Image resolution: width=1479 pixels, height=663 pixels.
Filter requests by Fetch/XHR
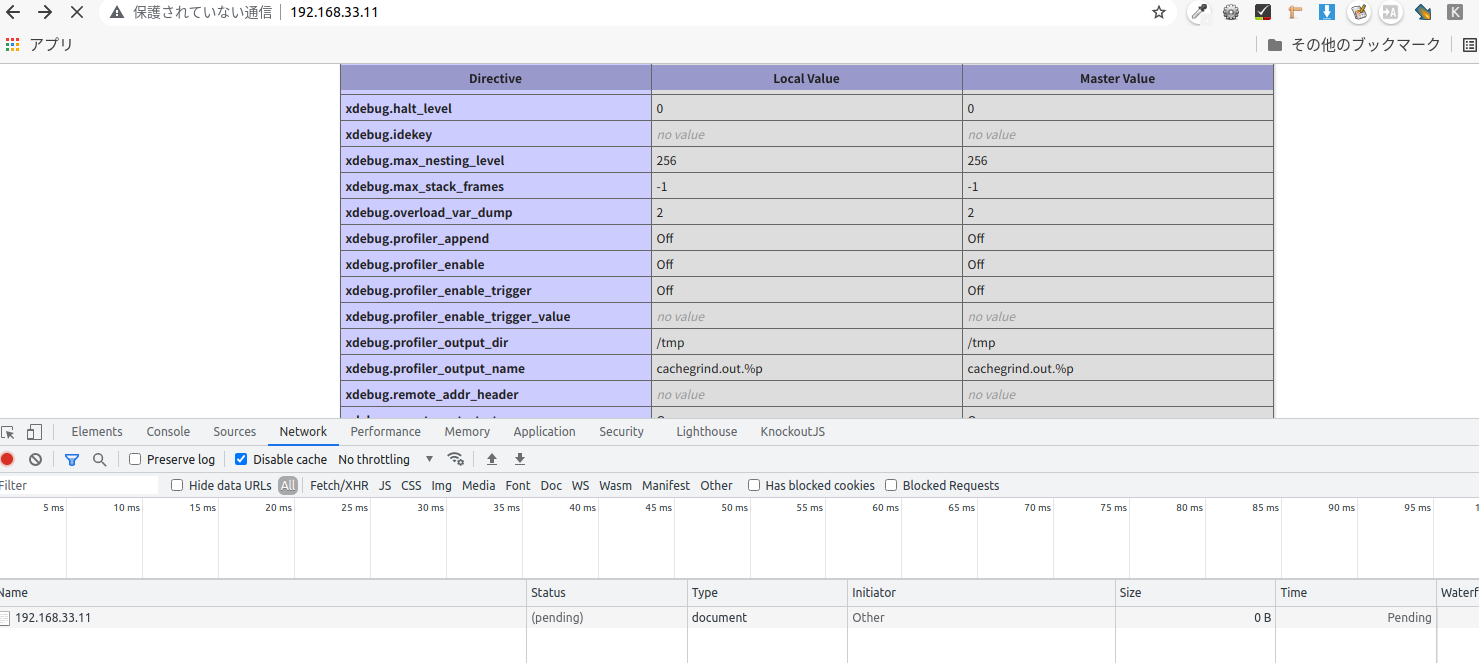pos(338,485)
